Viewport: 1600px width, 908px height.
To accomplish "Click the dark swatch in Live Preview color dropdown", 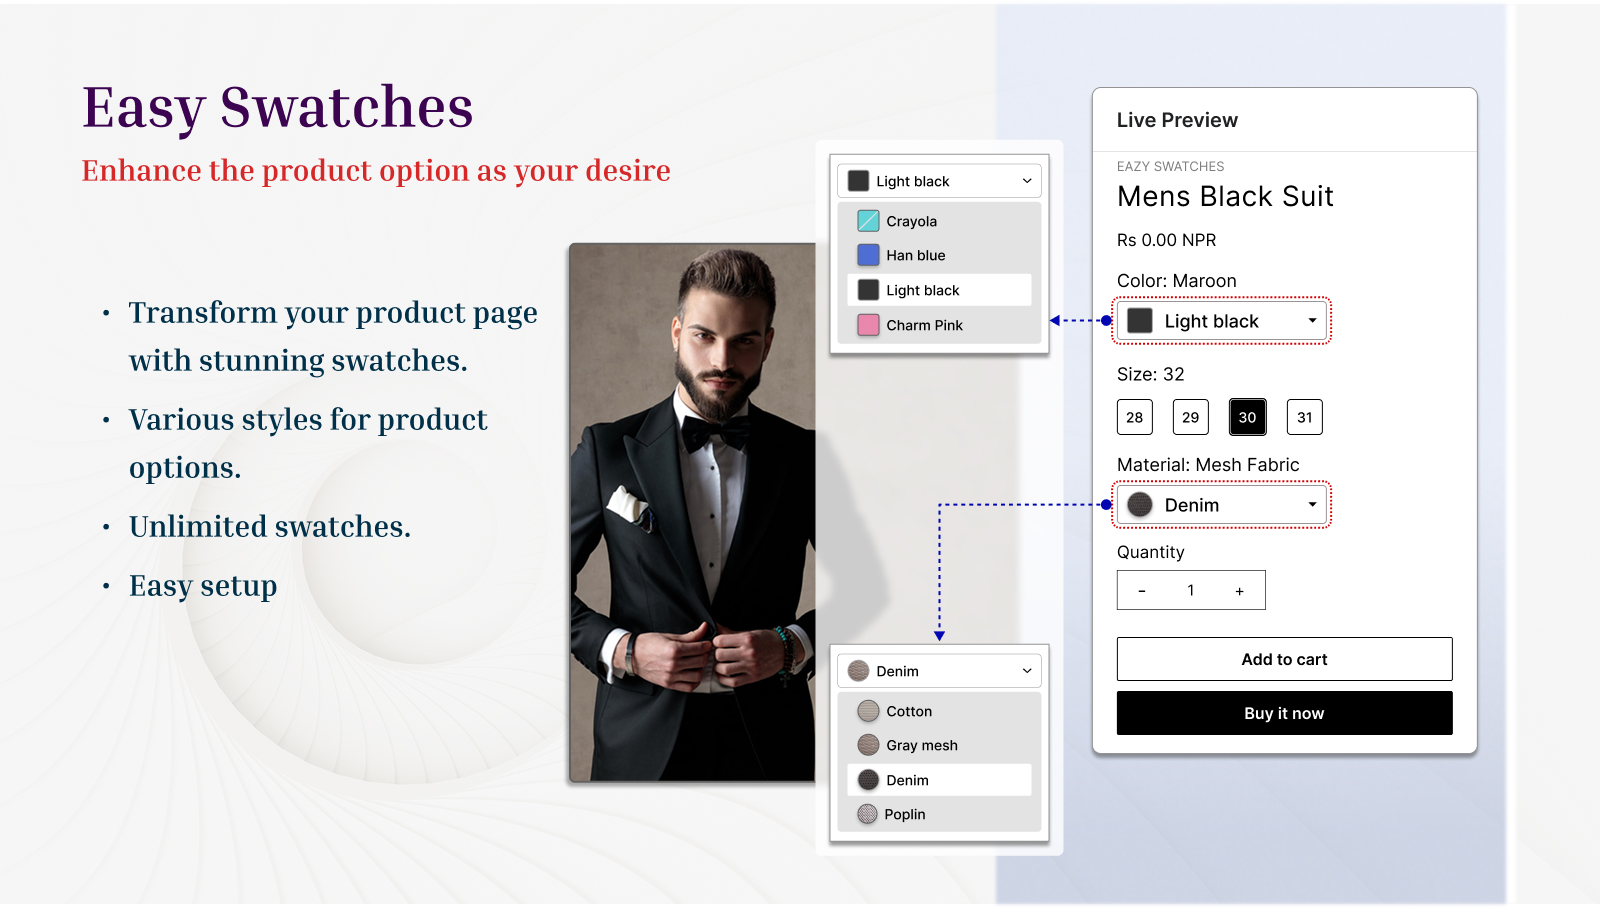I will [1140, 321].
